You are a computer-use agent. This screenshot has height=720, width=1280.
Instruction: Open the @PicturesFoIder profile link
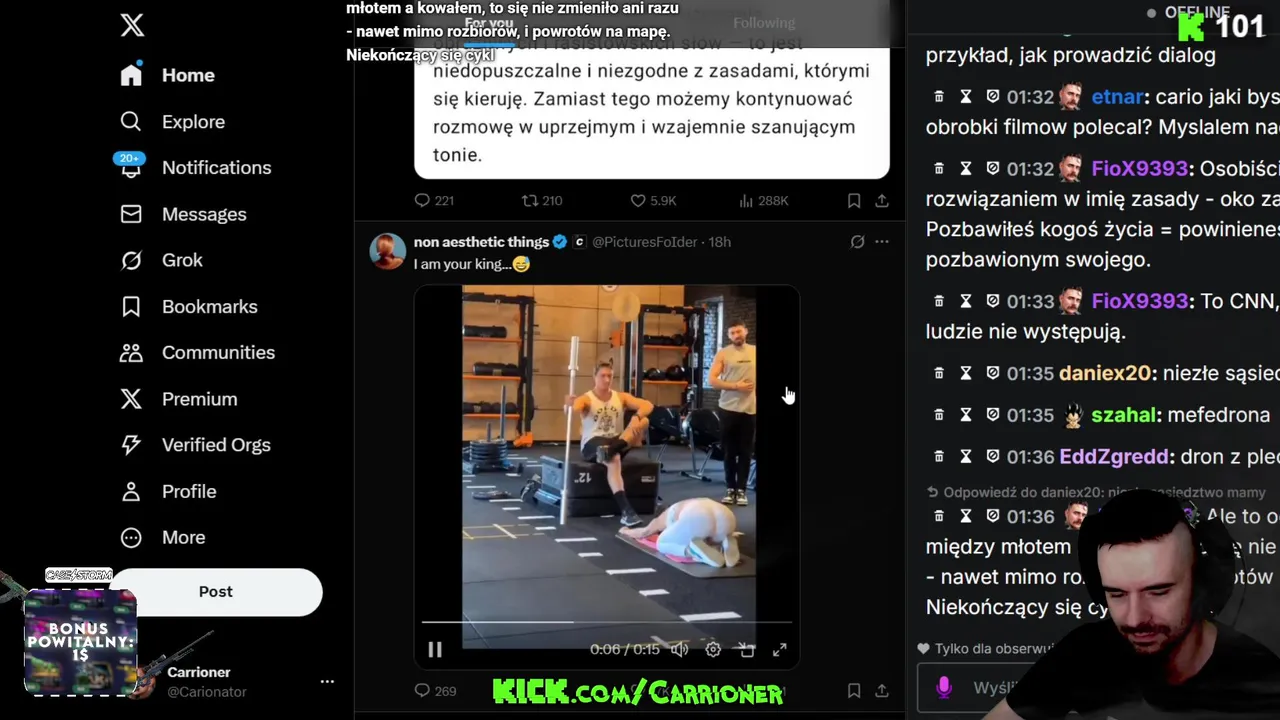[648, 242]
